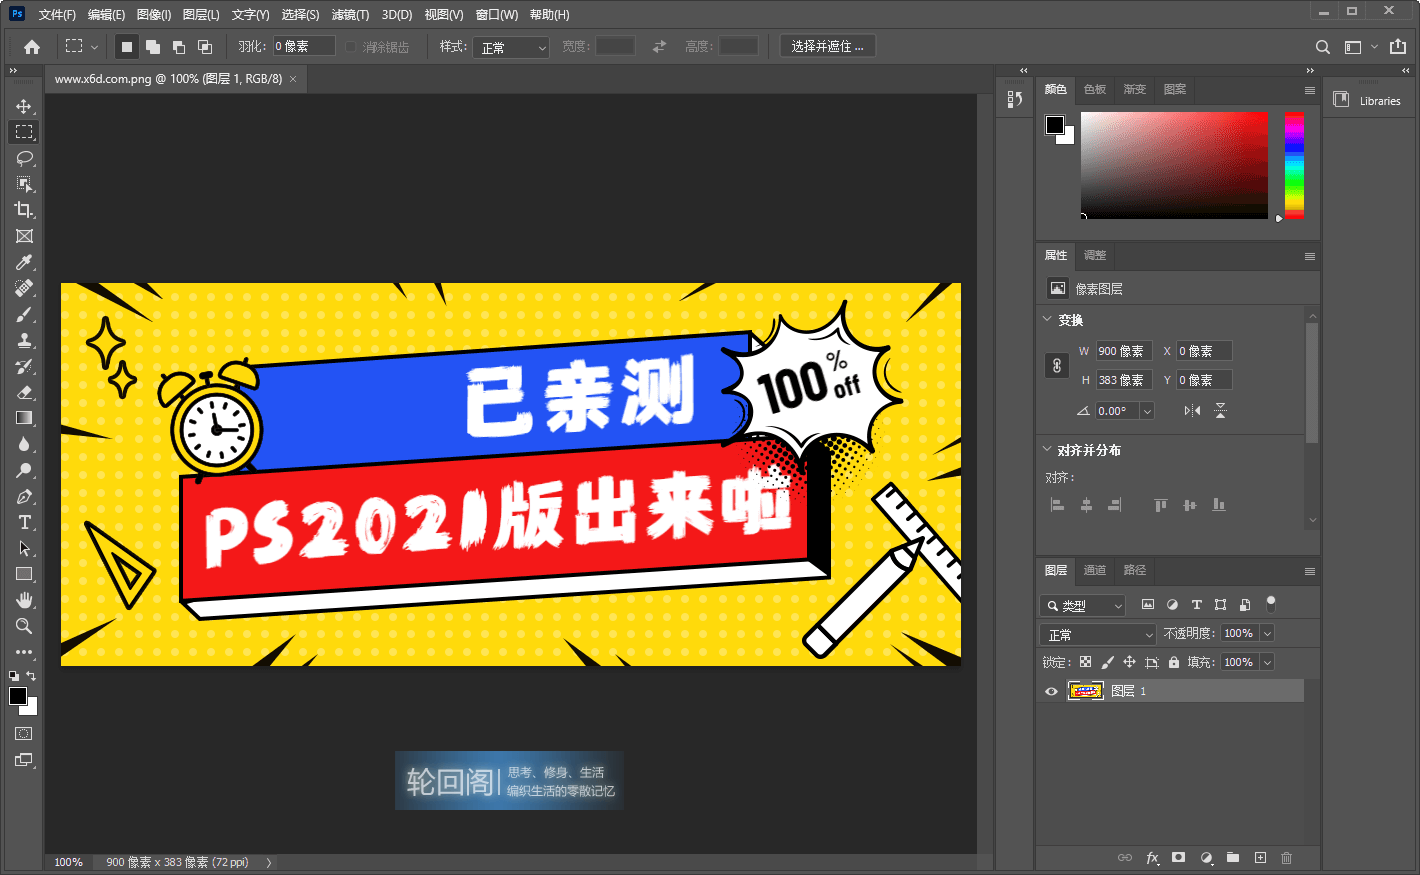Select the Crop tool
This screenshot has height=875, width=1420.
(x=24, y=210)
